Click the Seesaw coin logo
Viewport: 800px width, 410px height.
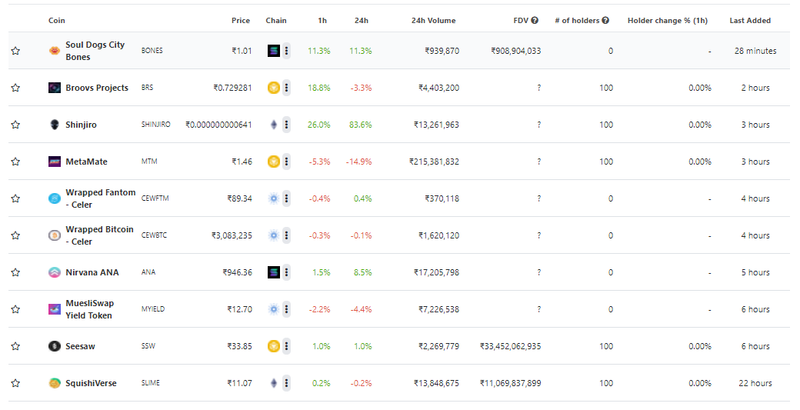54,346
